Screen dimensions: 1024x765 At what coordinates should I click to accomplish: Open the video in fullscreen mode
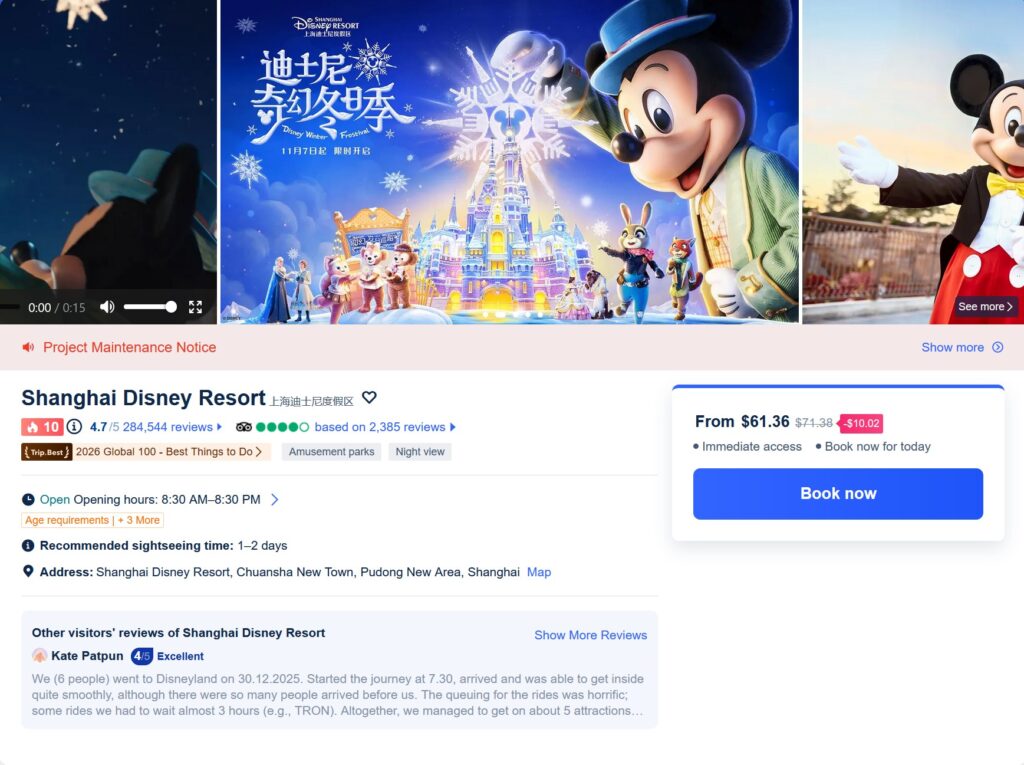point(195,307)
